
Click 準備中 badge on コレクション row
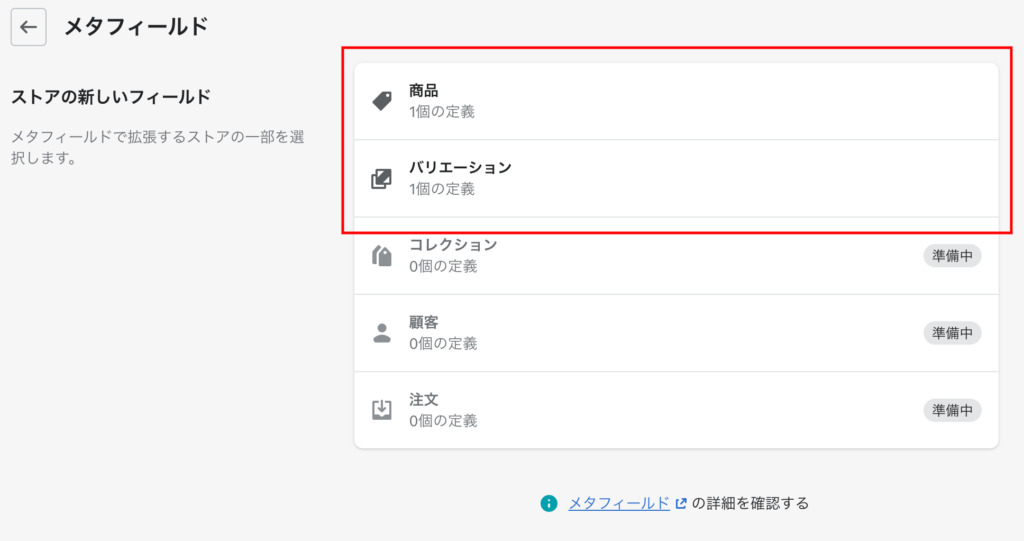coord(952,255)
